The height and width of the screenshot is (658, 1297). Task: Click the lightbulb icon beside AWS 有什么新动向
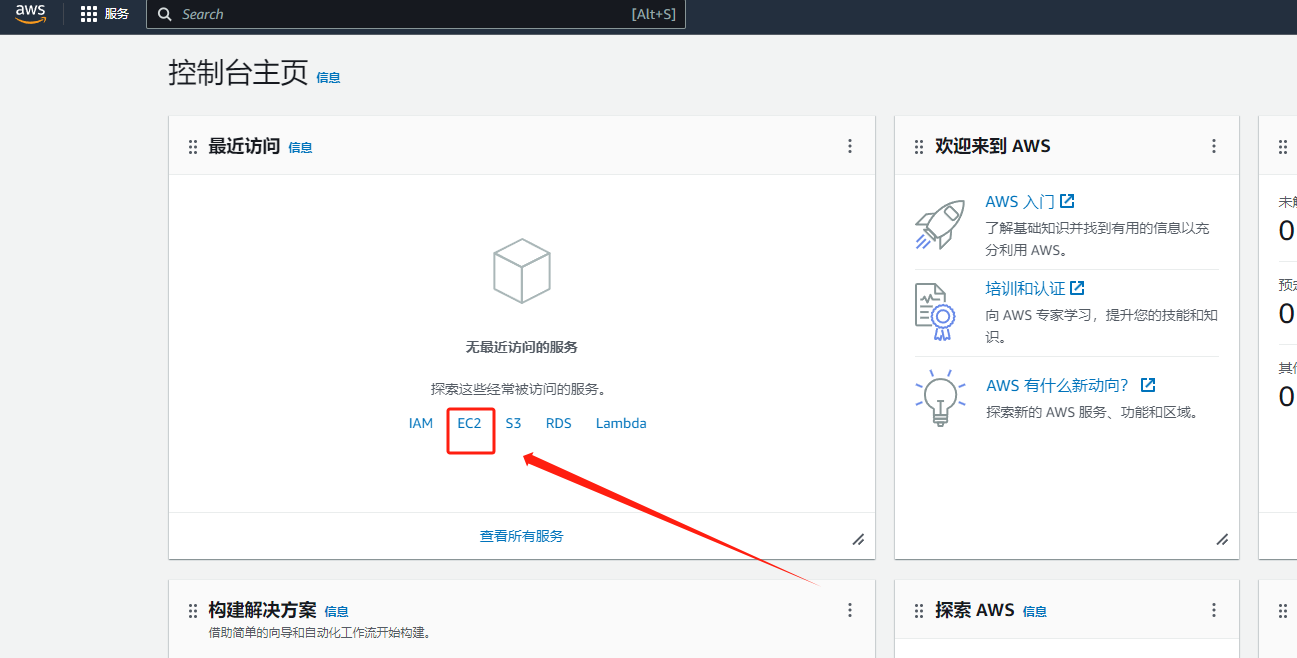[940, 397]
